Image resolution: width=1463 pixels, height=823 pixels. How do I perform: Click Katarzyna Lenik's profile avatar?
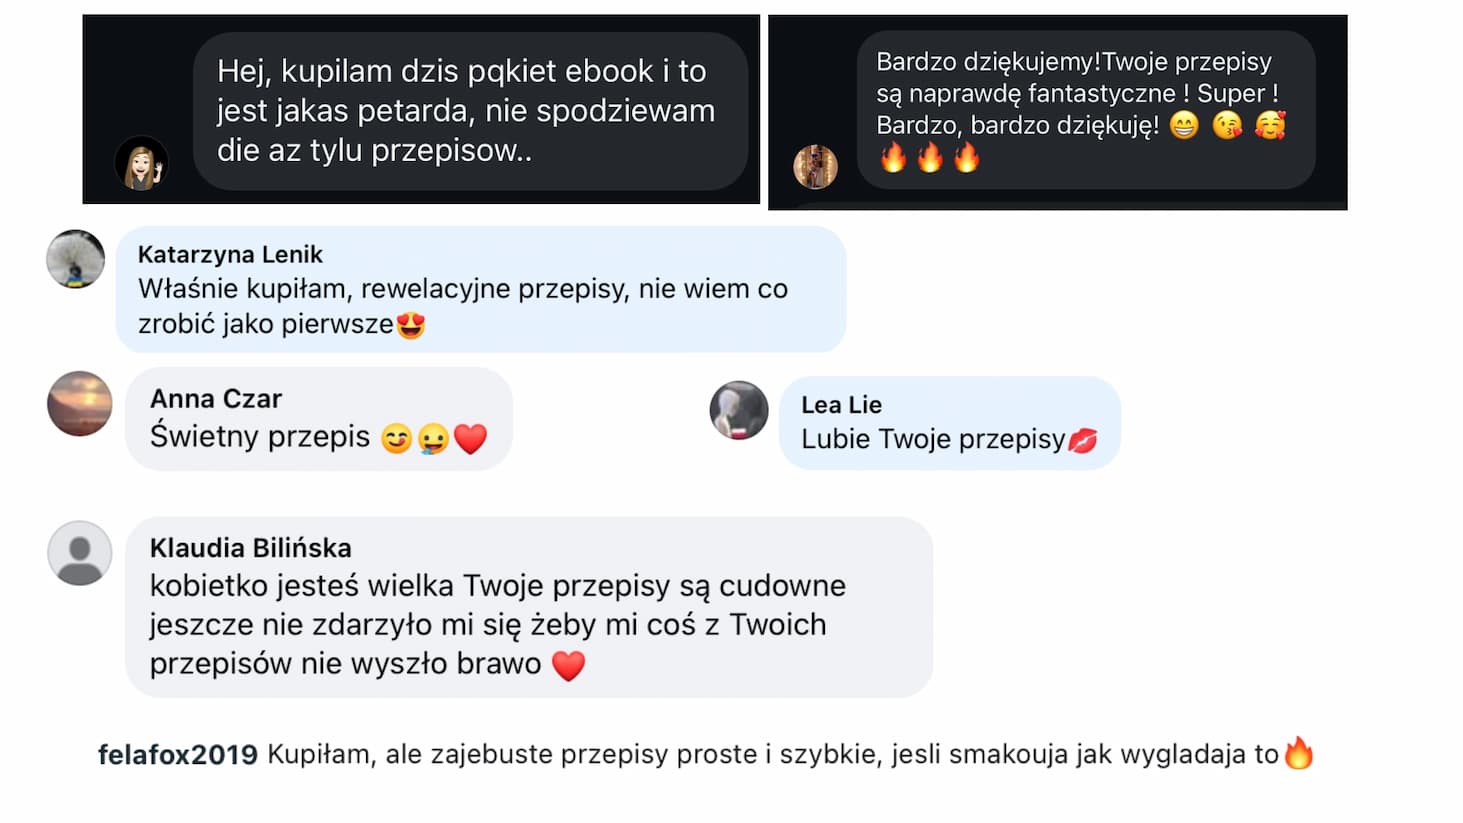76,259
